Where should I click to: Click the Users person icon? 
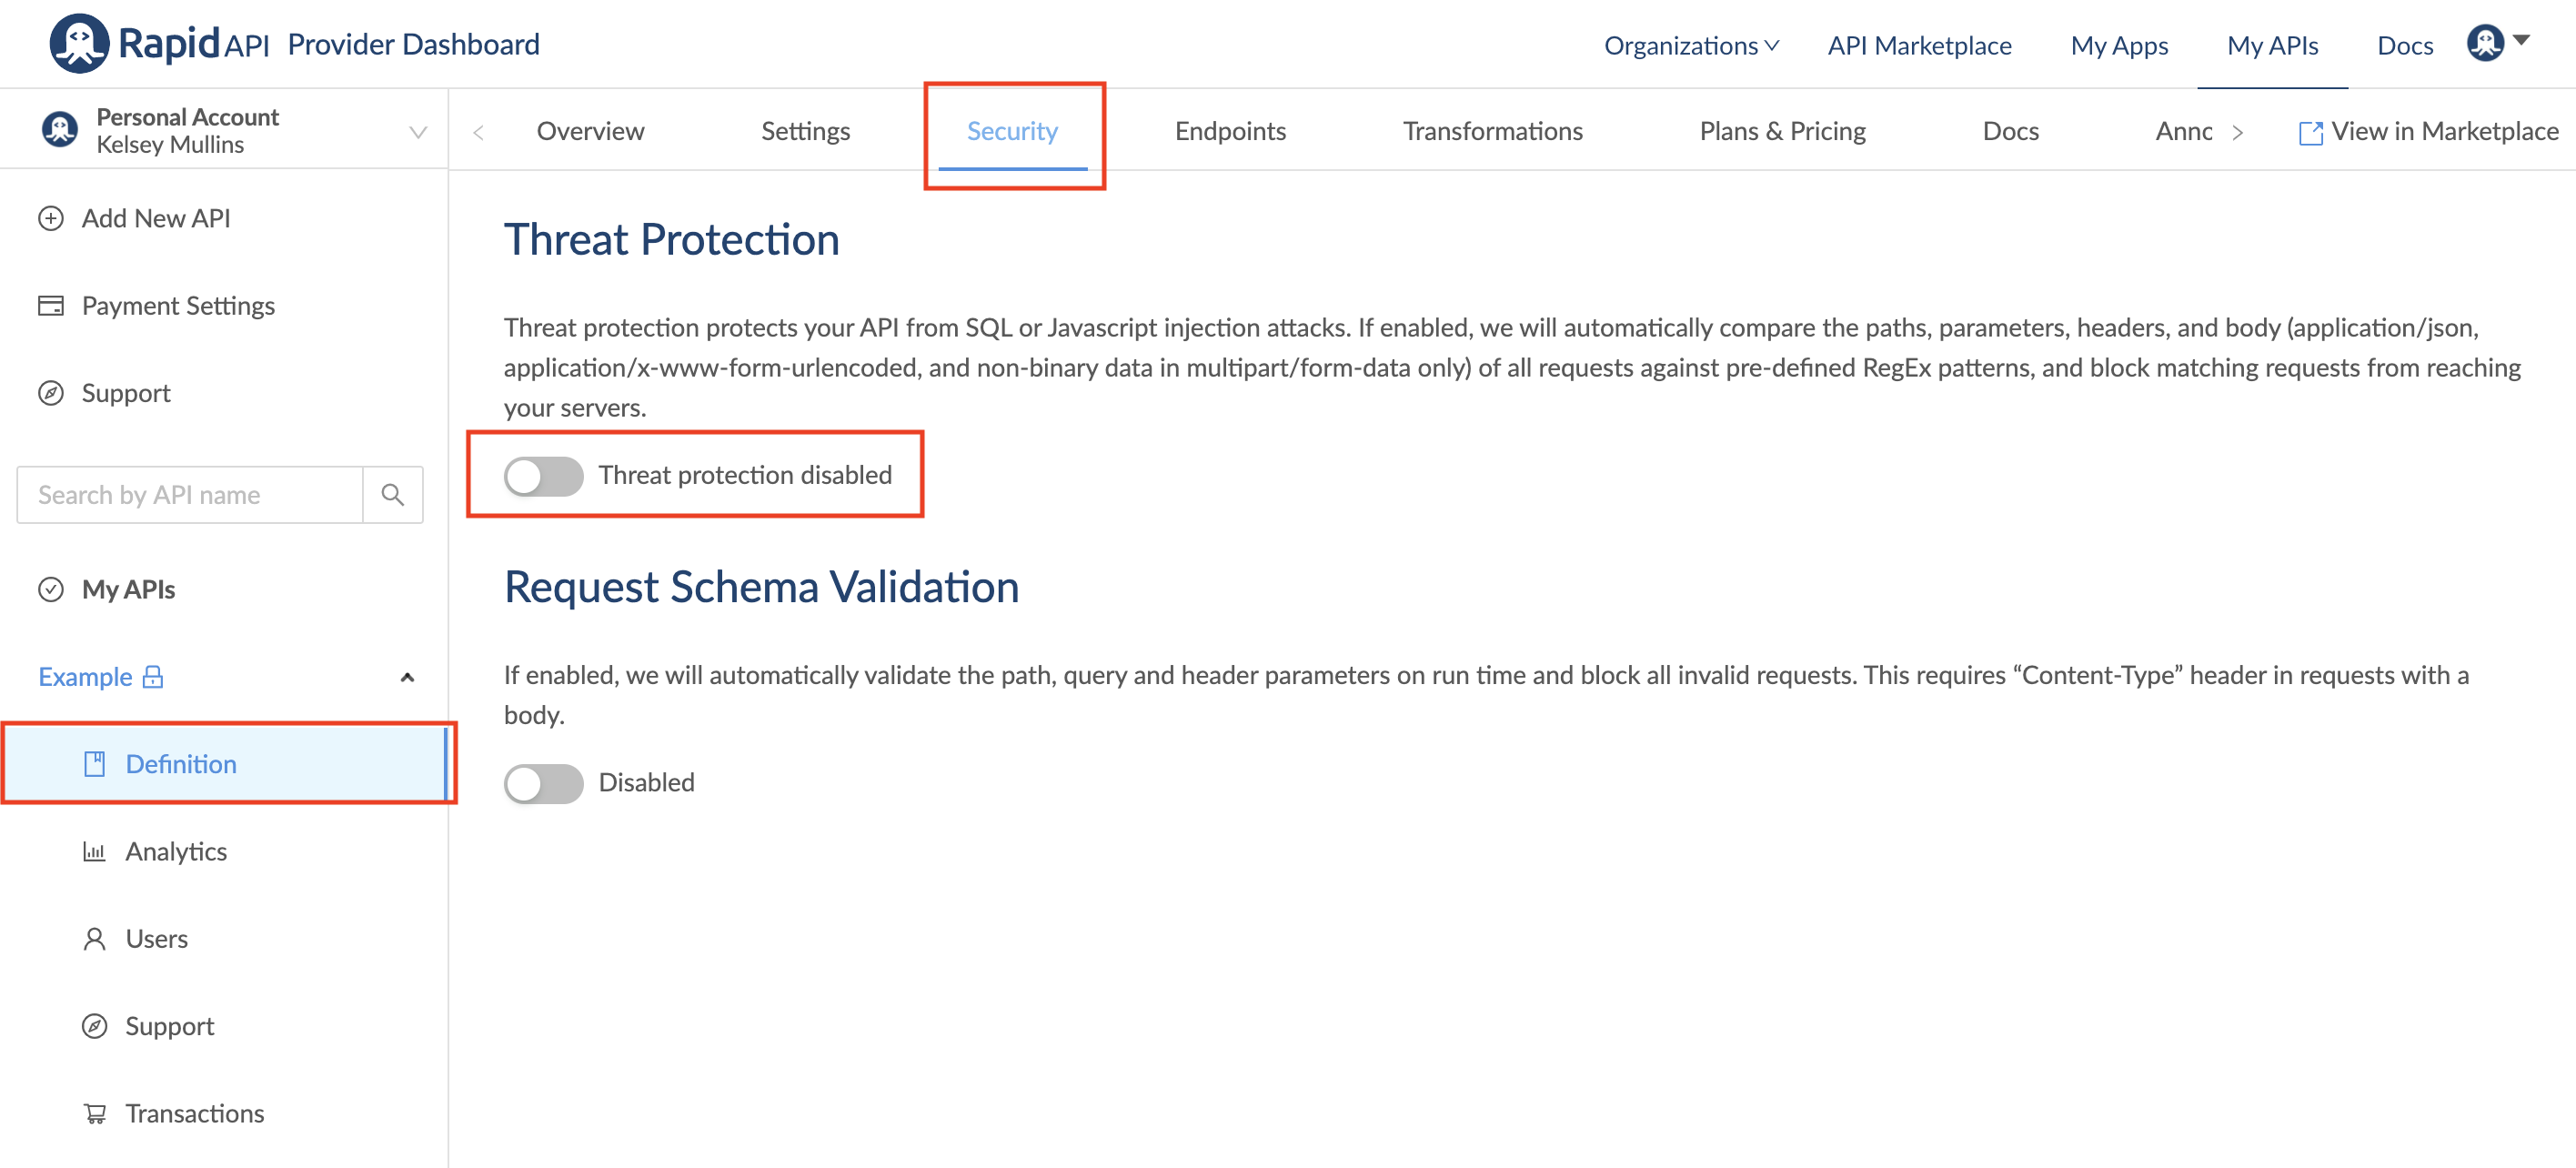94,938
